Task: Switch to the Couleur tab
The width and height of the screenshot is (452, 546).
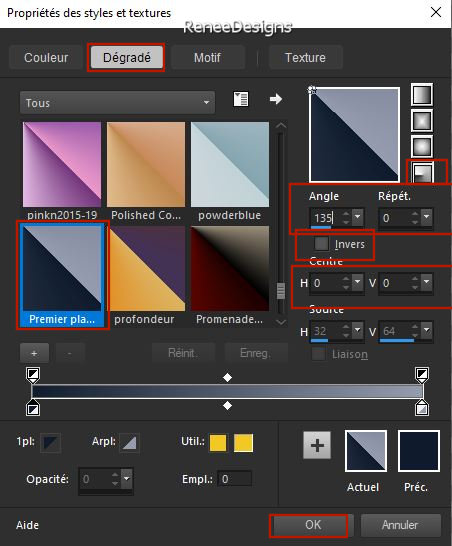Action: coord(46,57)
